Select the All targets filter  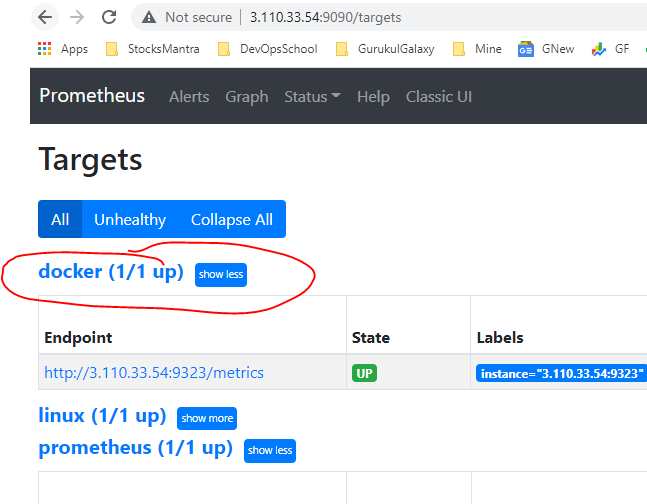(x=60, y=220)
